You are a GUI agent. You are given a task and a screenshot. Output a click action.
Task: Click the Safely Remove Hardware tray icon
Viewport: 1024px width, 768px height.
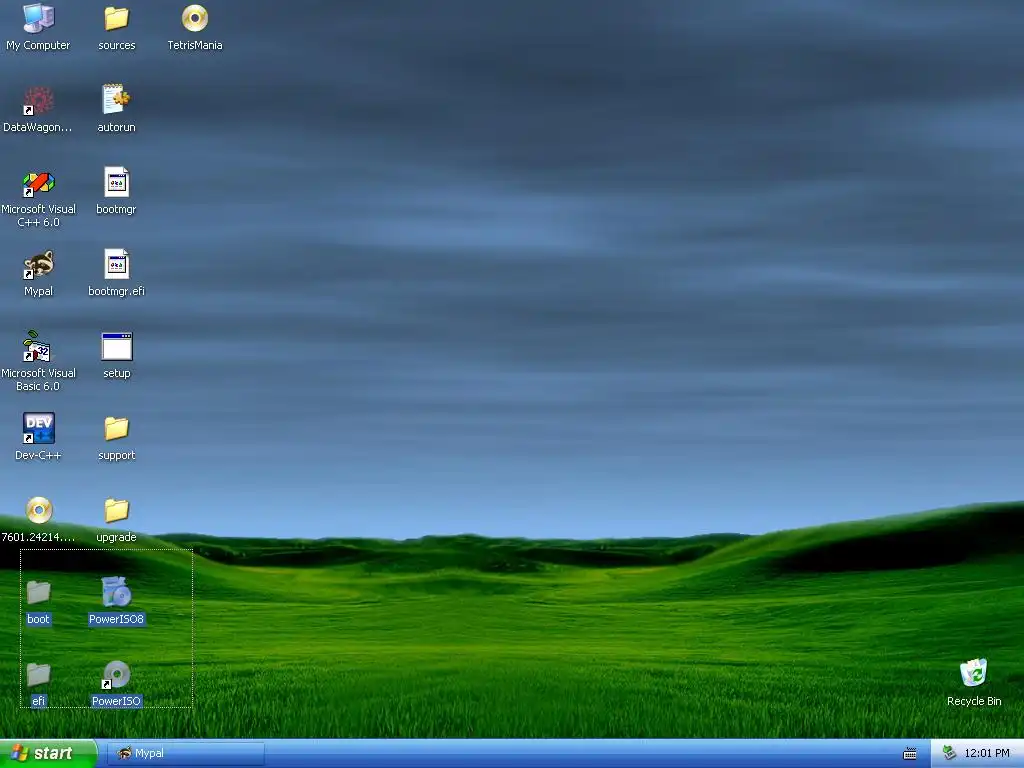949,753
